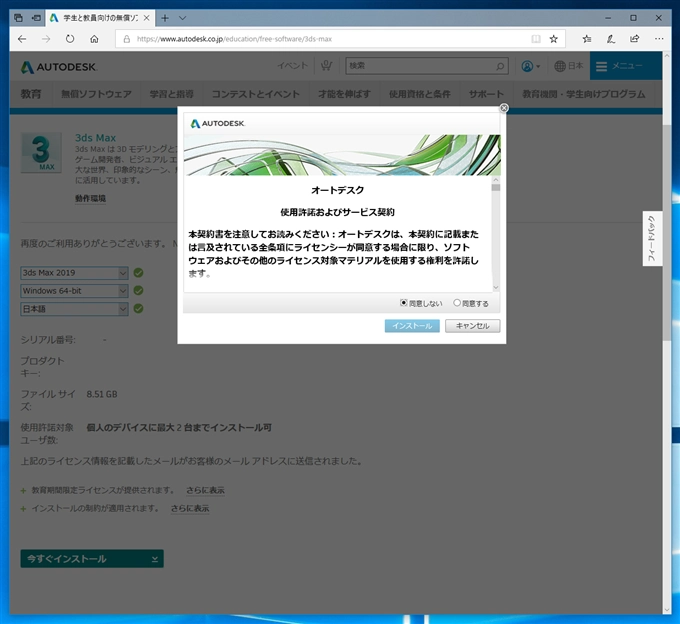
Task: Click green check beside 日本語
Action: 138,309
